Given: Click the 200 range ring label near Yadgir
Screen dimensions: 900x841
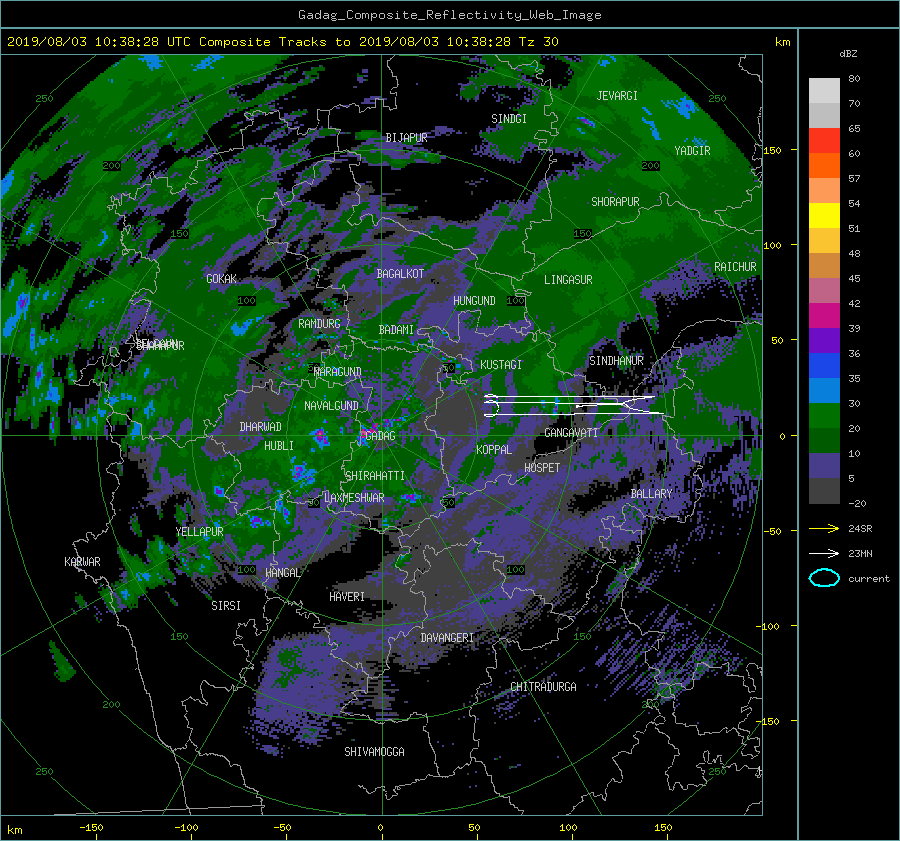Looking at the screenshot, I should coord(650,166).
